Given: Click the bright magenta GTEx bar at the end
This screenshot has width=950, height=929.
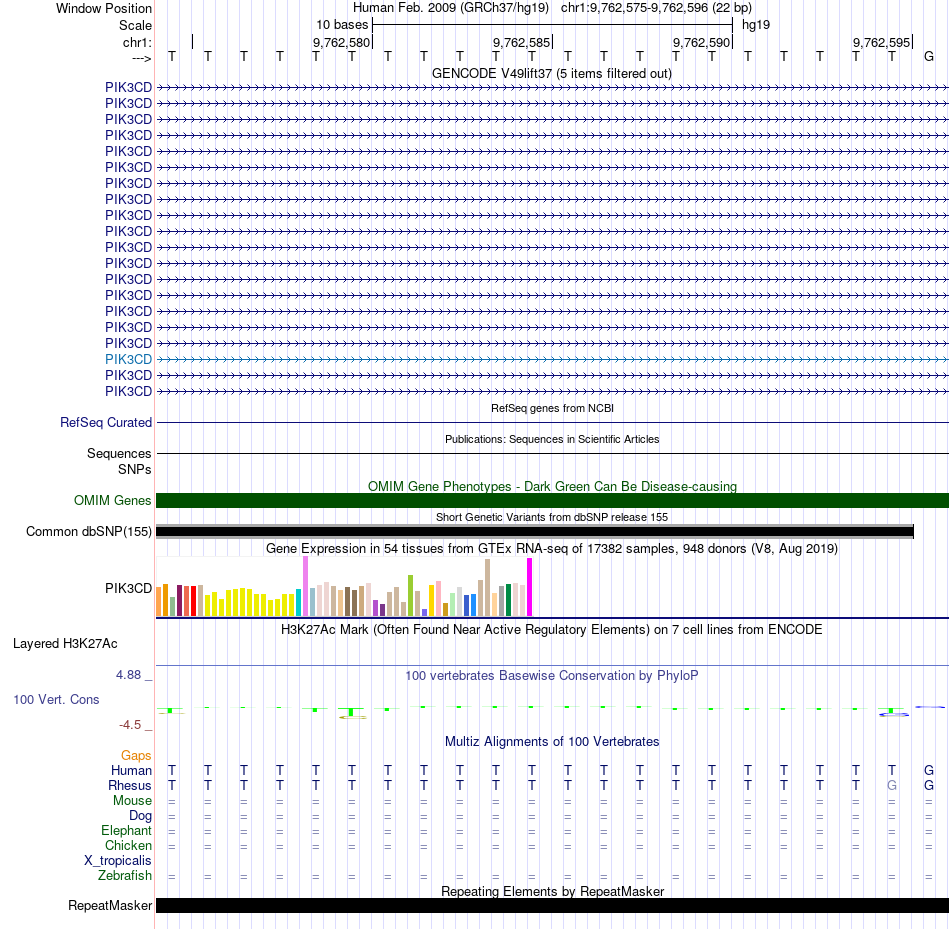Looking at the screenshot, I should tap(530, 587).
